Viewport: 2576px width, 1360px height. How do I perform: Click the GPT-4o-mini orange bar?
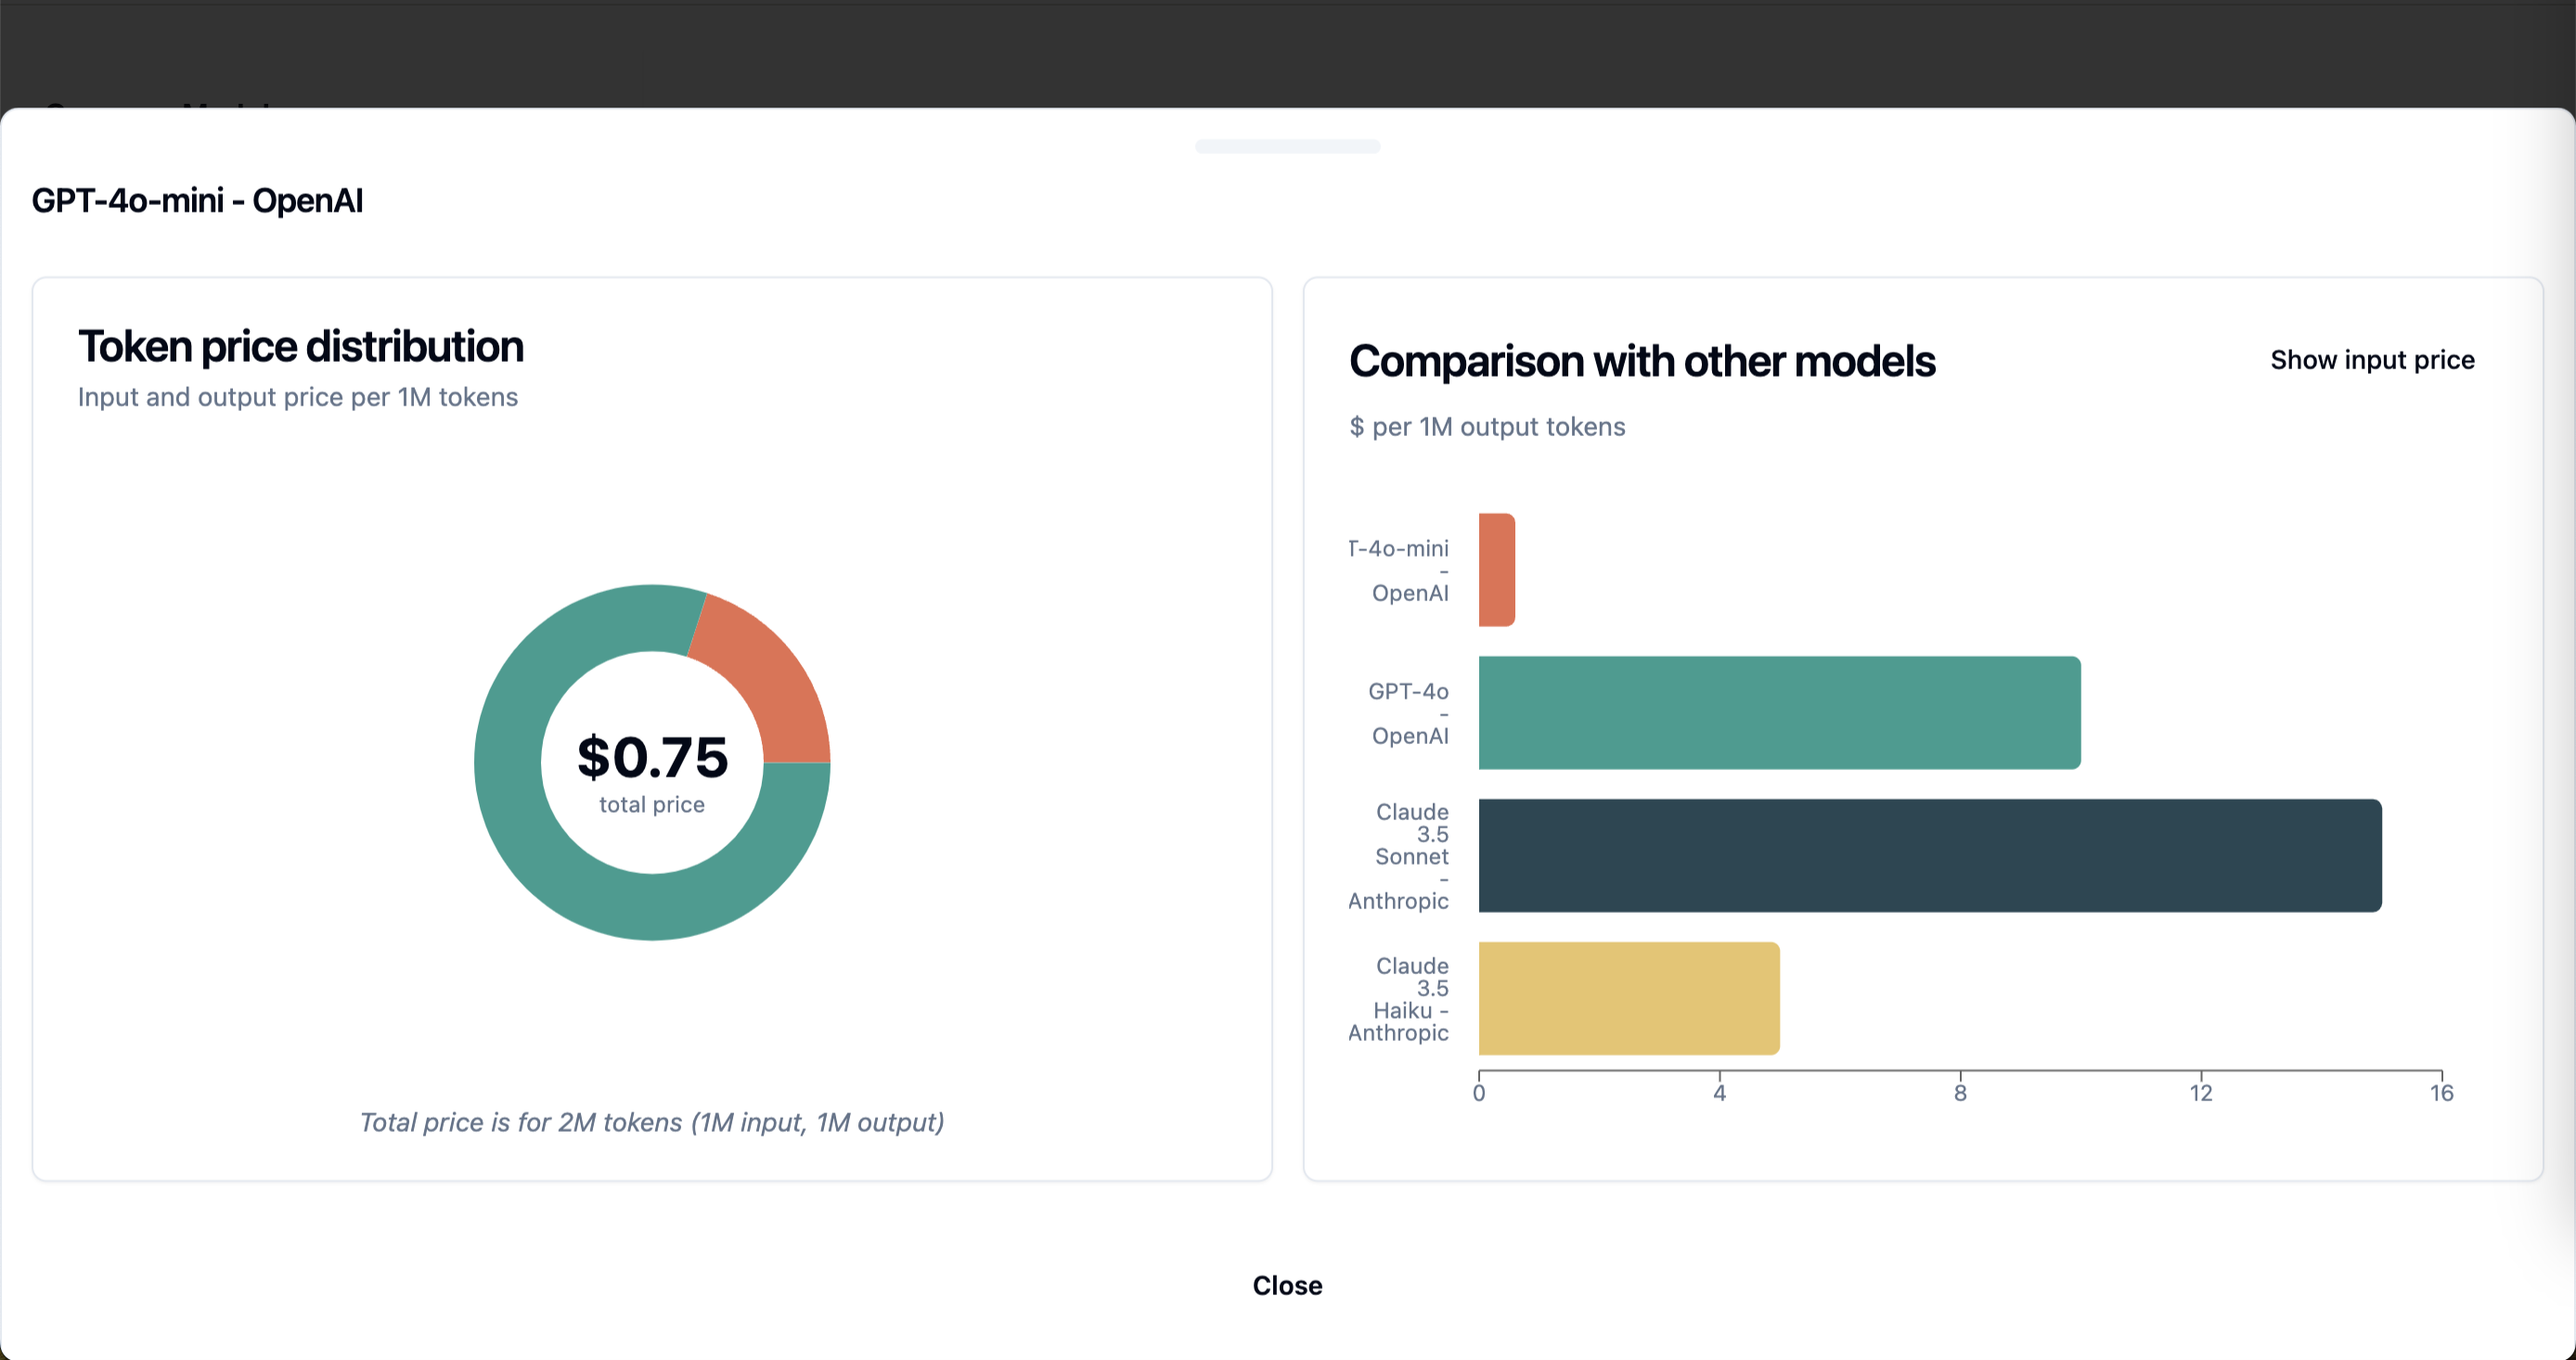click(1496, 570)
